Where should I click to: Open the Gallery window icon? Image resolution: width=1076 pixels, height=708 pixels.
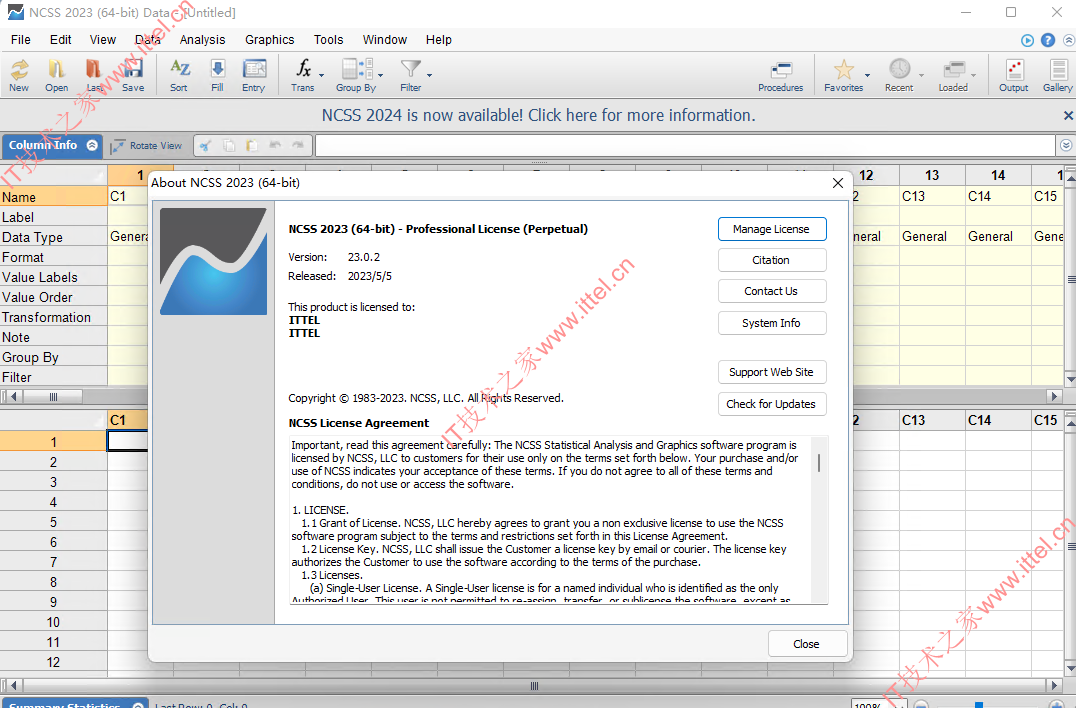pyautogui.click(x=1057, y=74)
